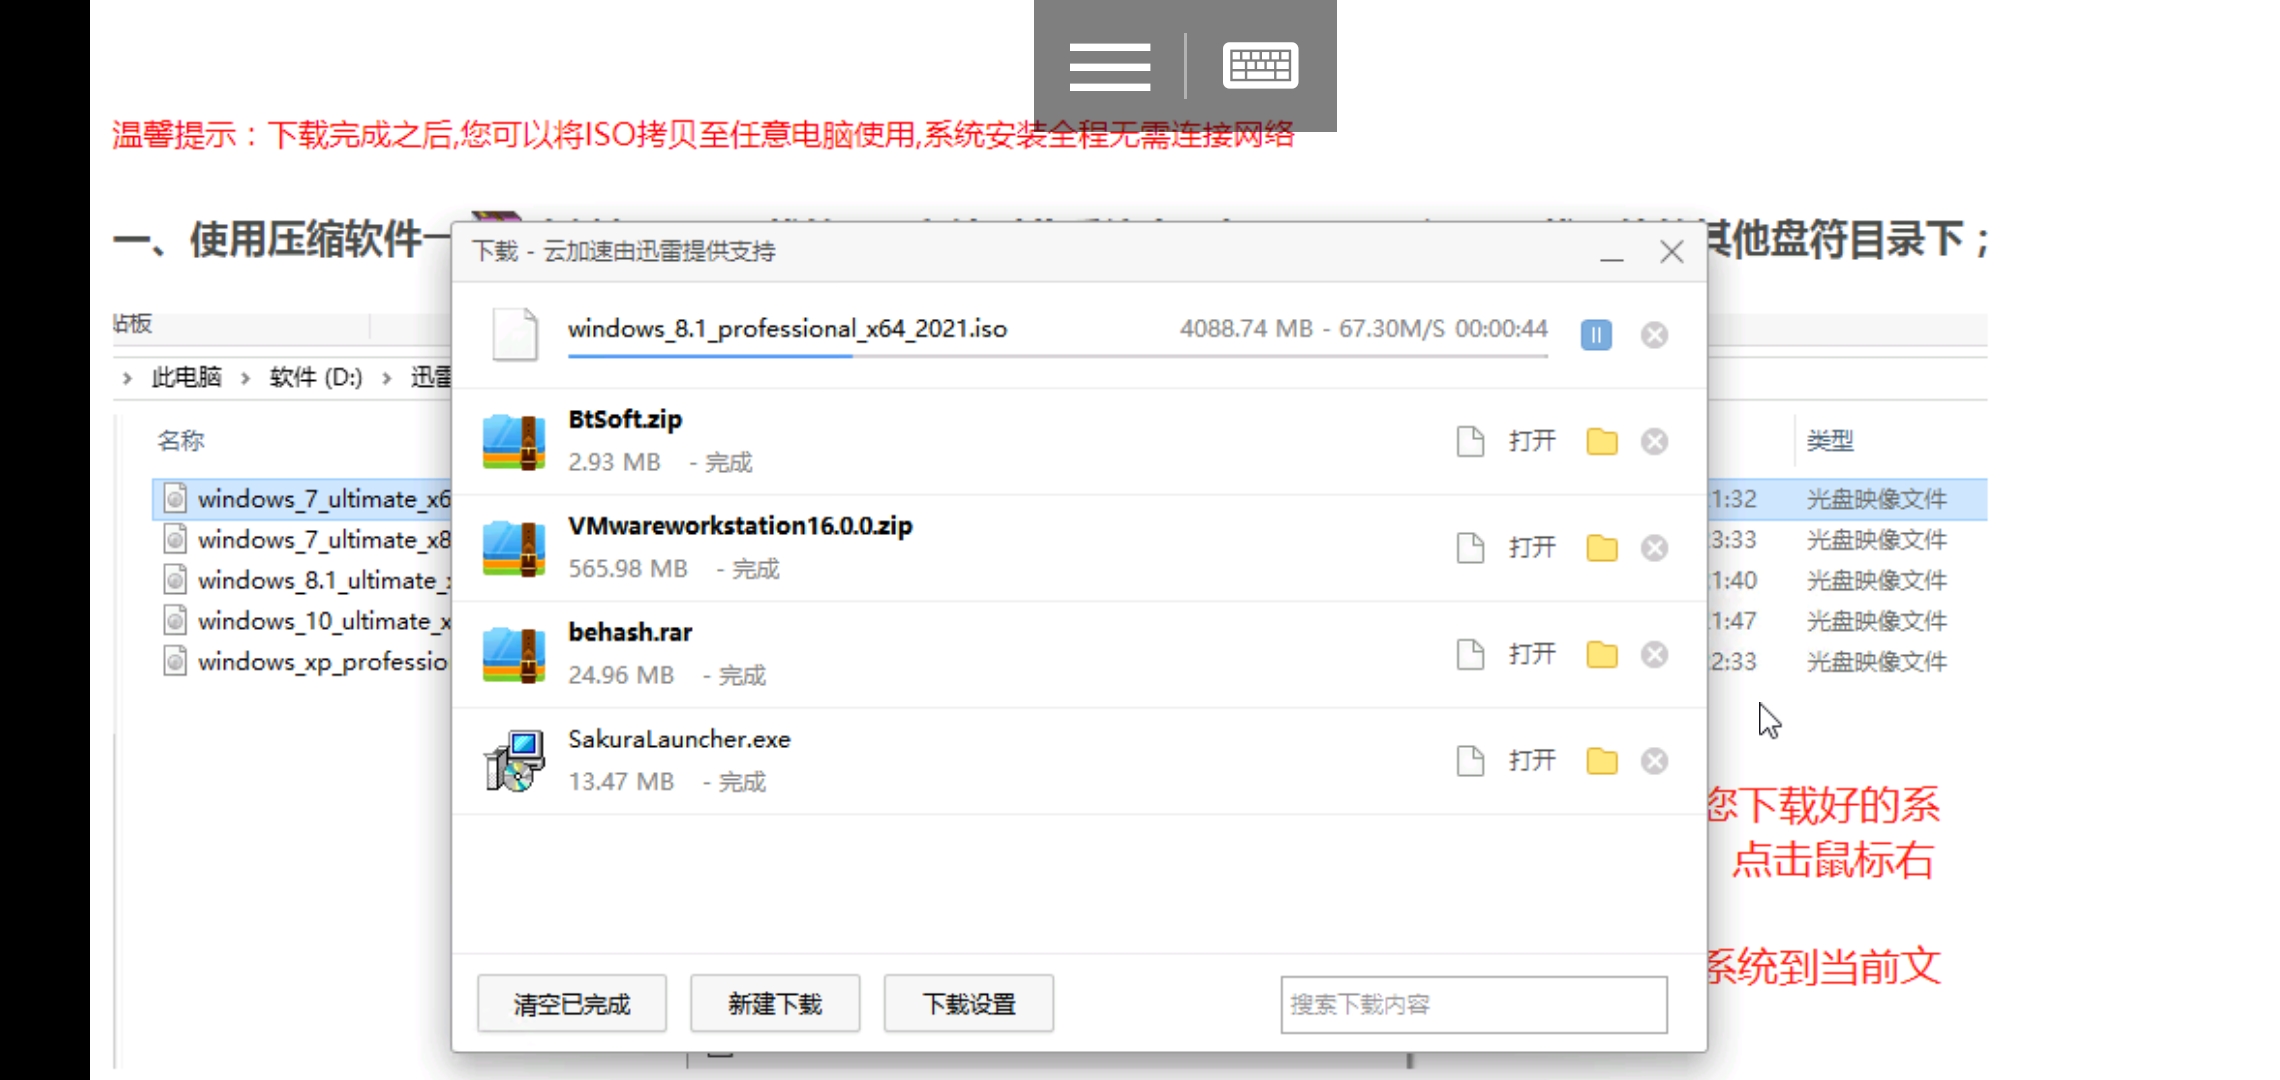Cancel the windows_8.1 ISO download
The image size is (2280, 1080).
tap(1654, 335)
